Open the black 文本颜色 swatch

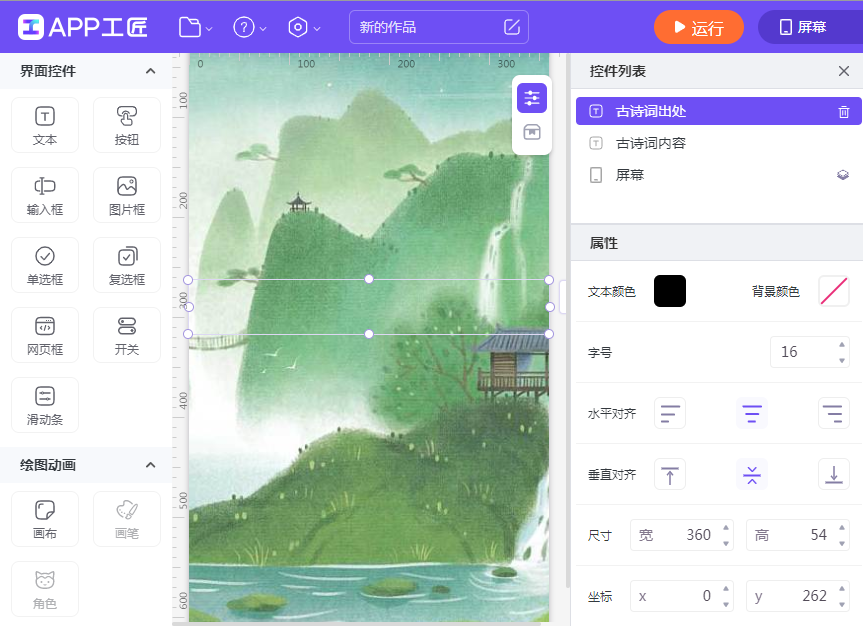pyautogui.click(x=669, y=291)
